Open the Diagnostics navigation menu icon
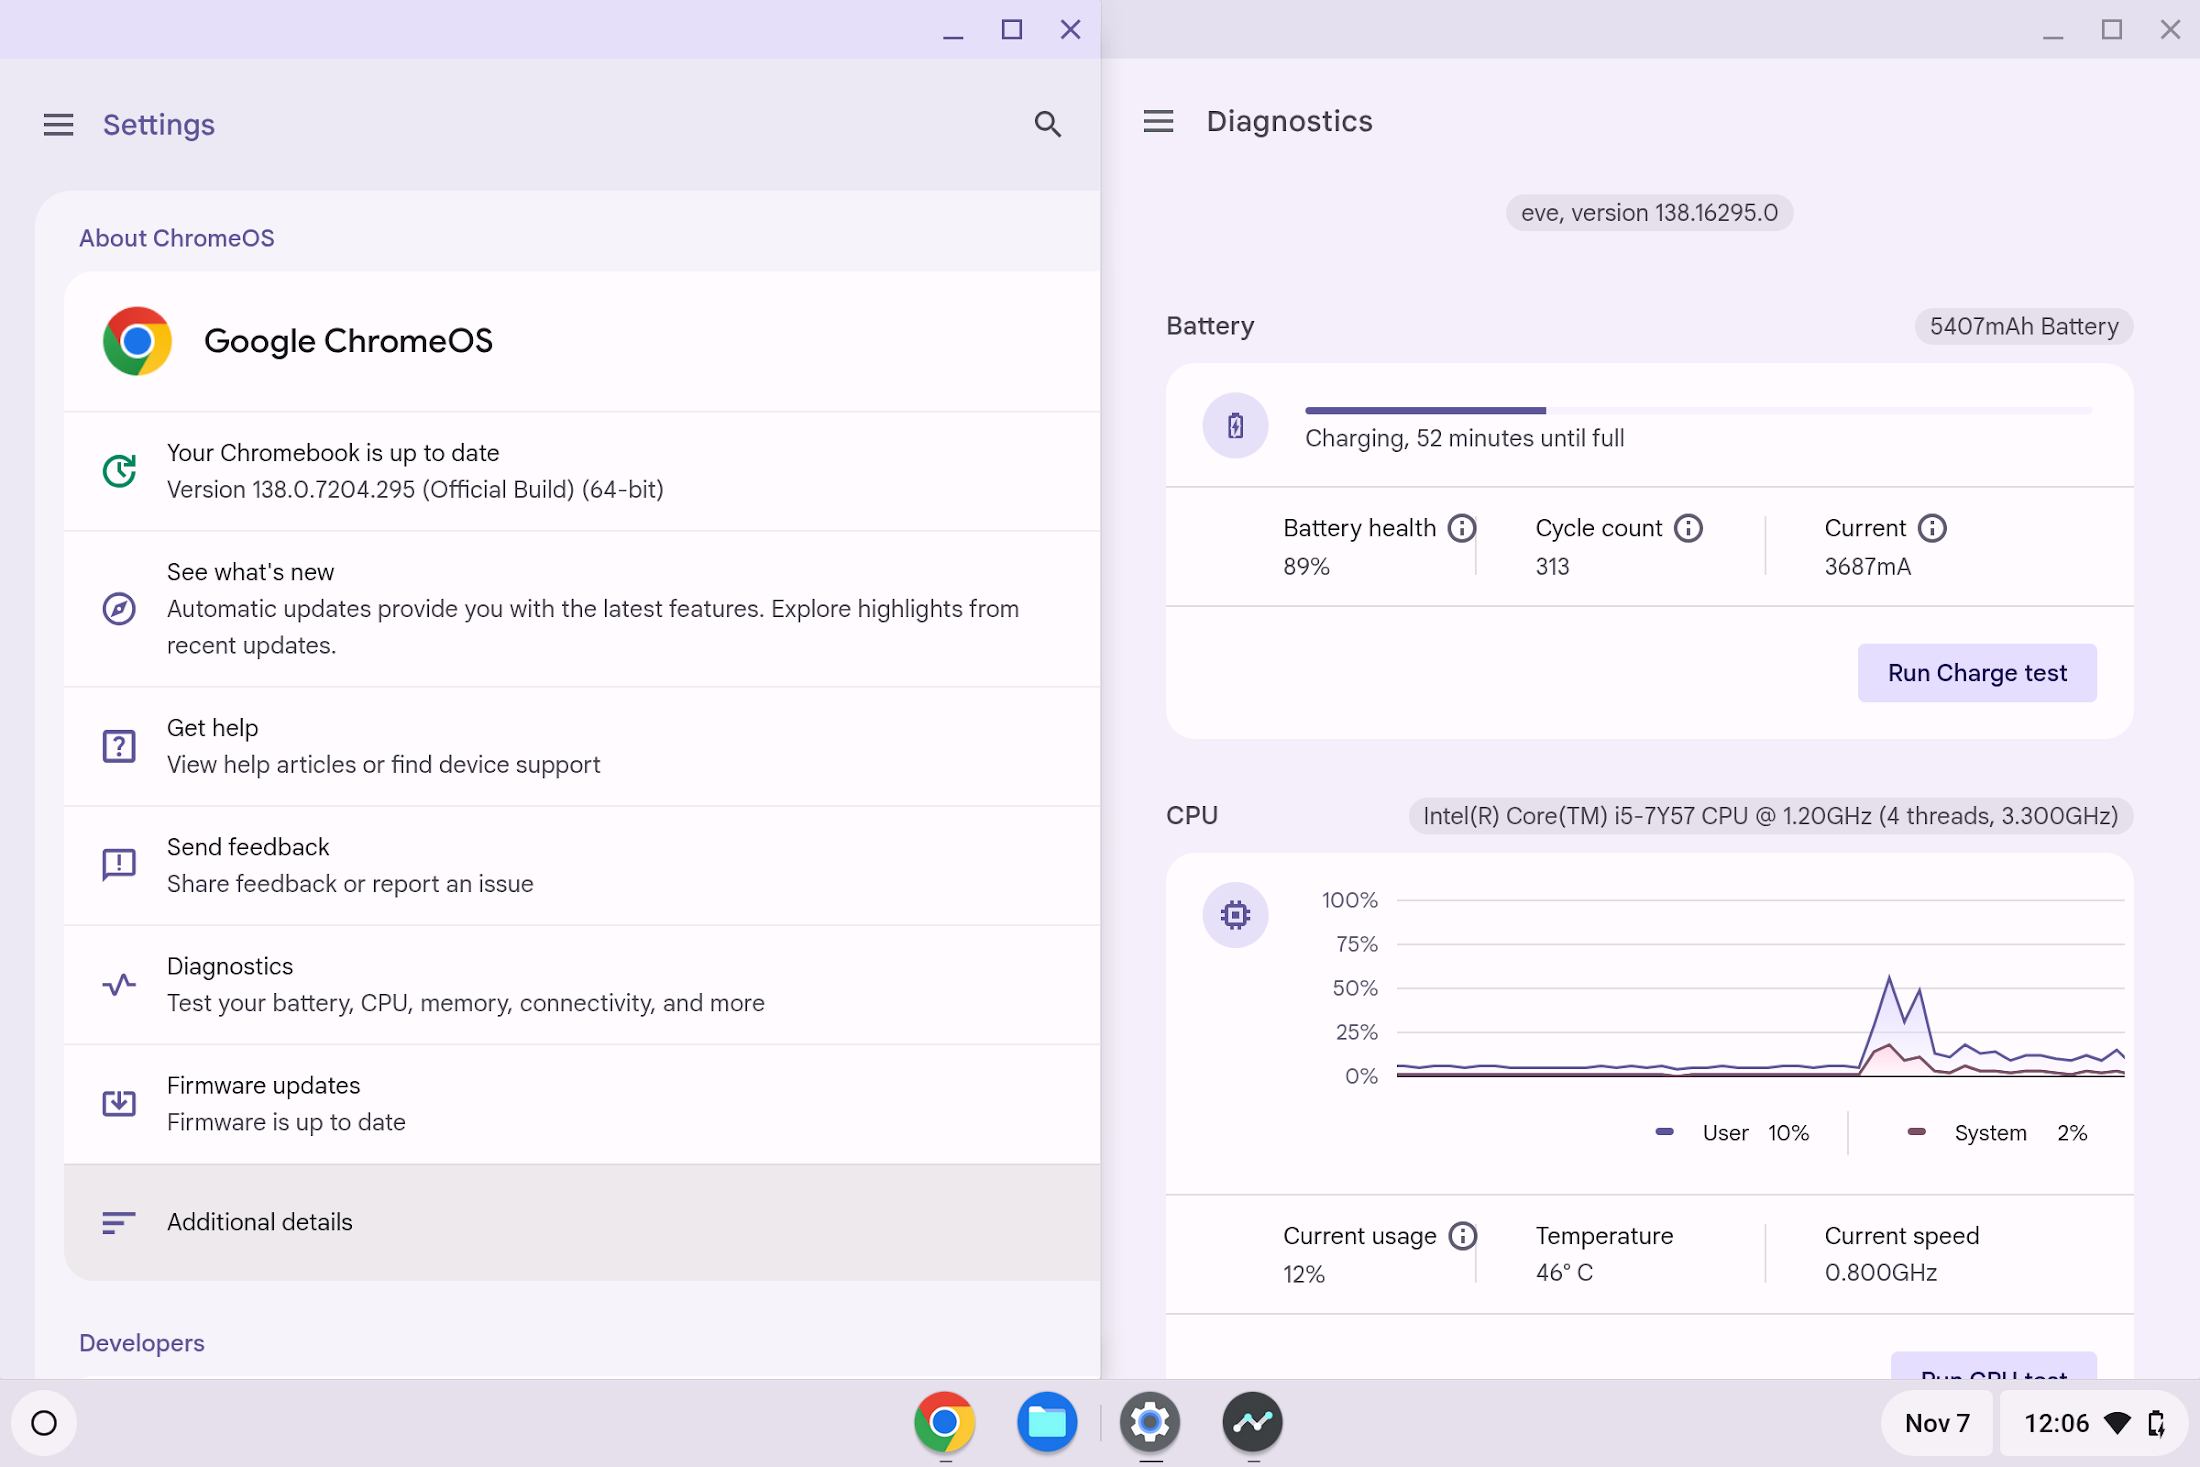Viewport: 2200px width, 1467px height. point(1158,121)
